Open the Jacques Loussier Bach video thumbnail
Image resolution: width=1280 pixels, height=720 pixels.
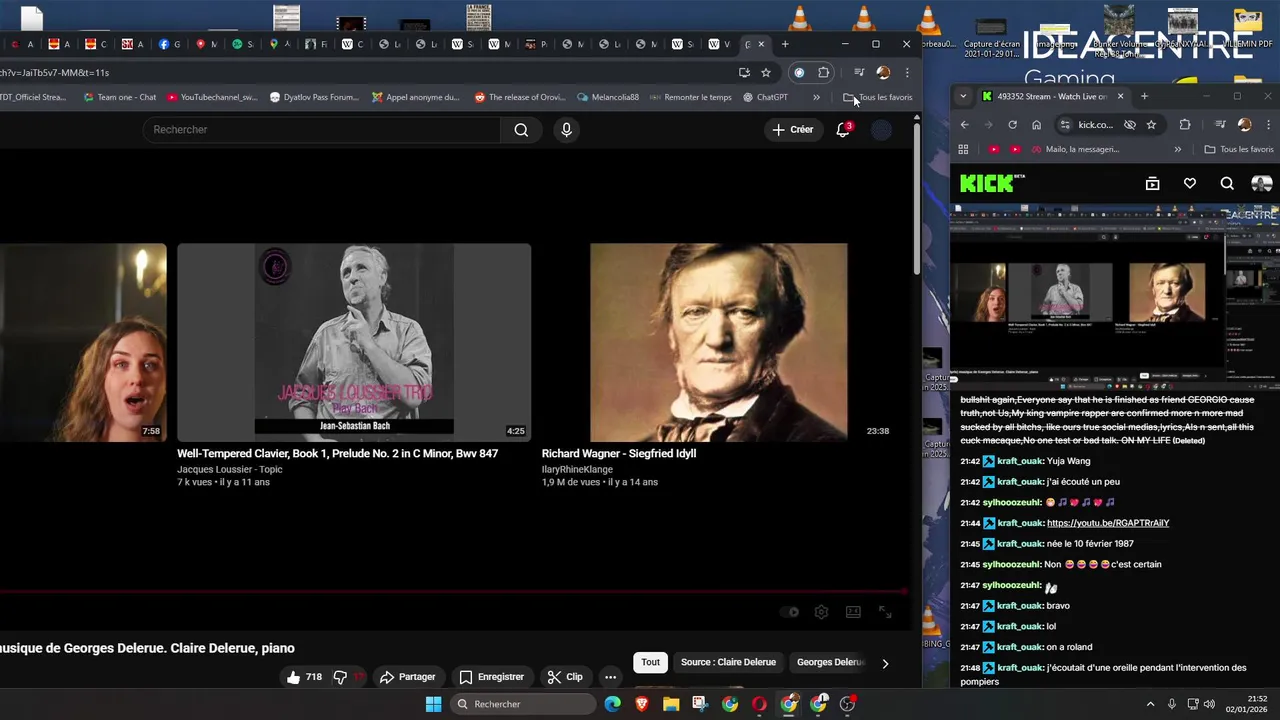354,343
